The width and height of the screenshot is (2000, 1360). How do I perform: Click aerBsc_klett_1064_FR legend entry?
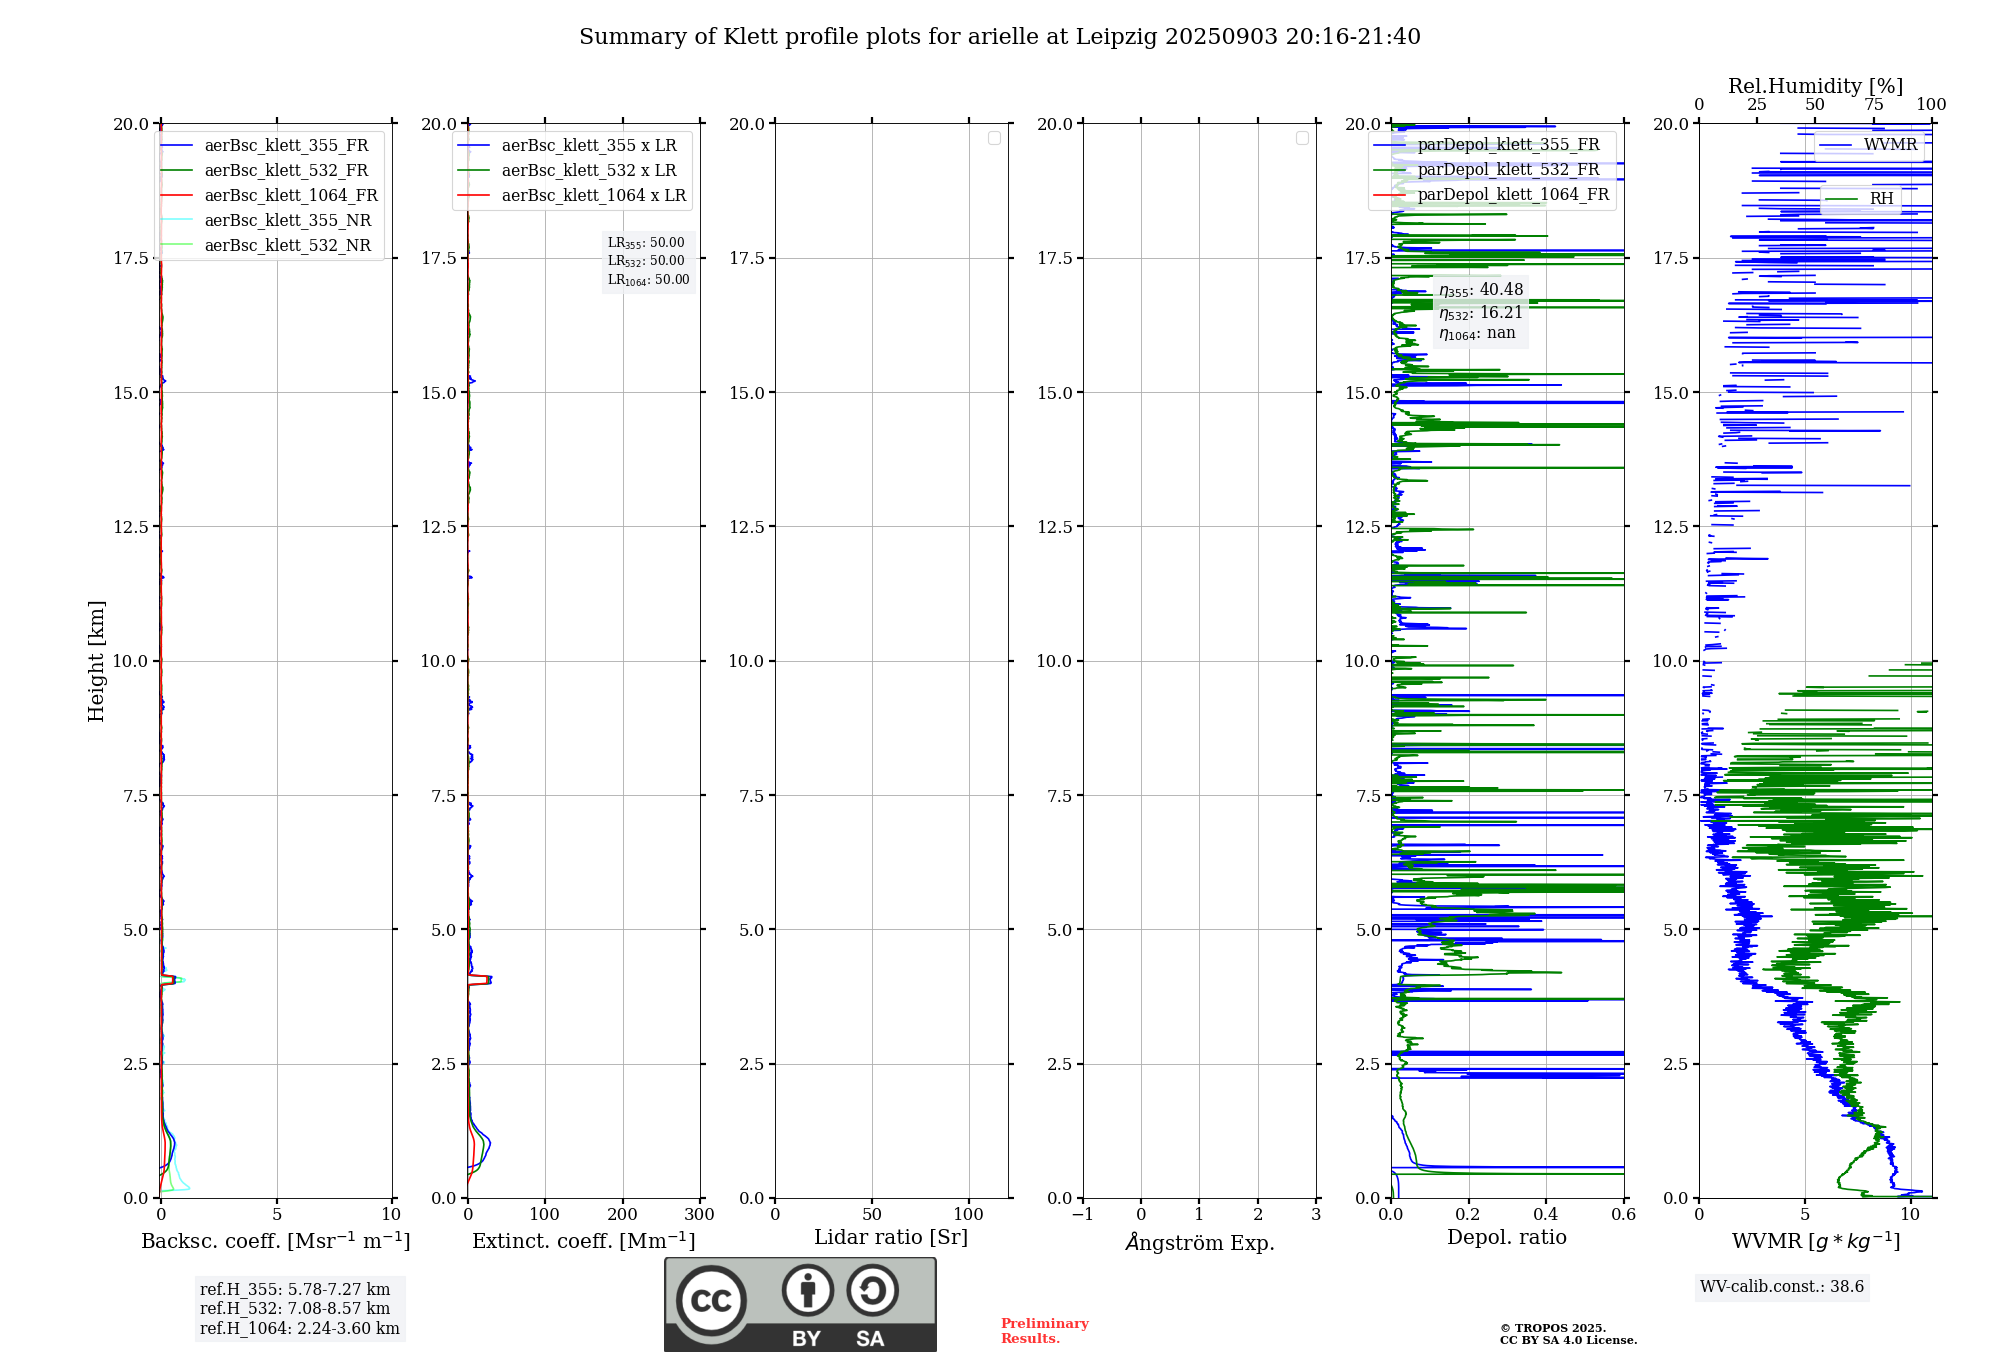tap(290, 196)
